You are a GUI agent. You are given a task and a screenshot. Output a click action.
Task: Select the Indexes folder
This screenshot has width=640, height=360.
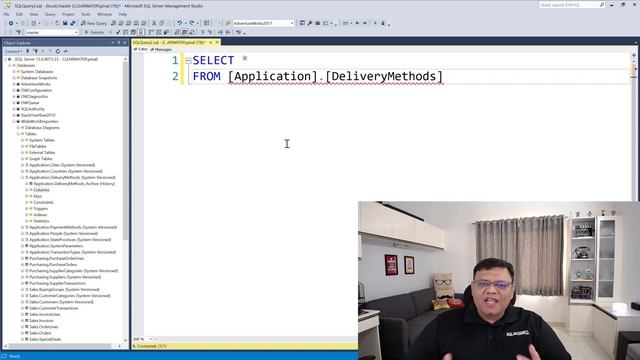tap(40, 215)
